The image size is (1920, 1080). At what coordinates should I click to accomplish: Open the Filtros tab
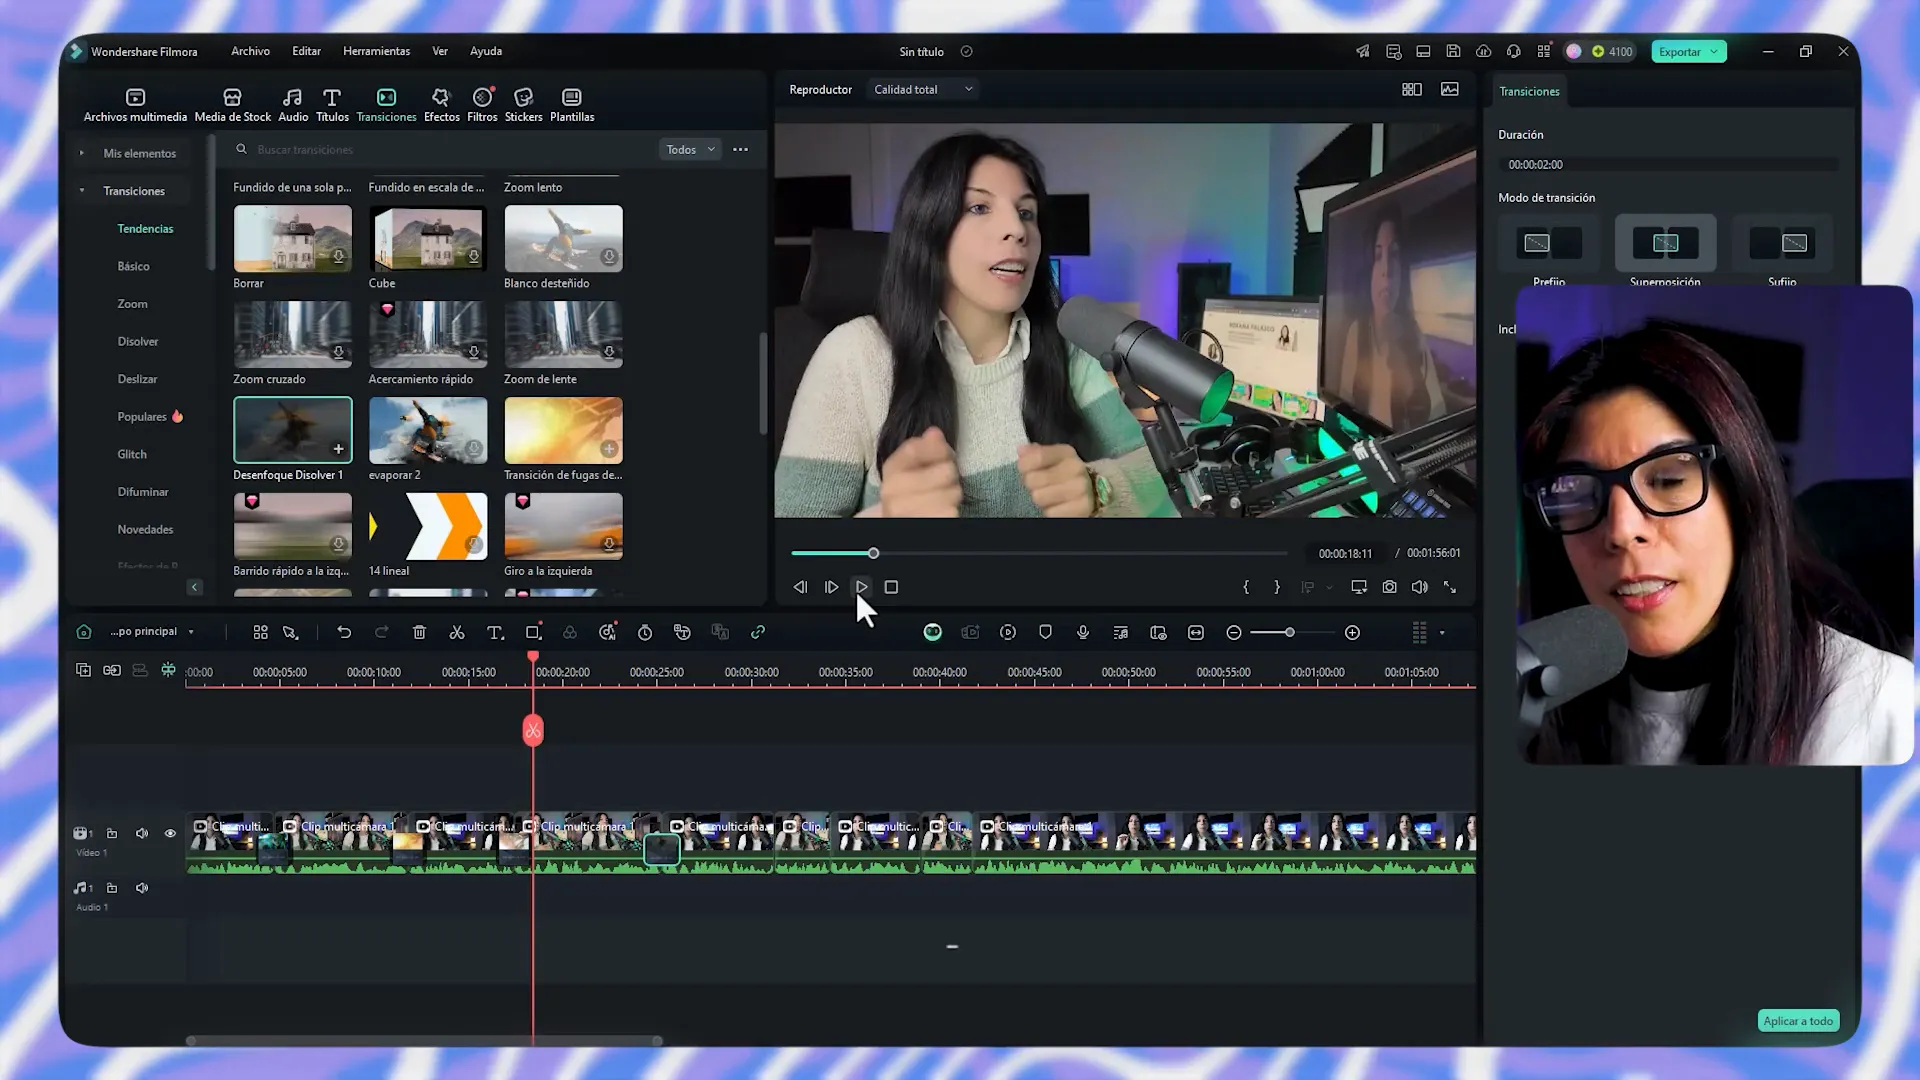click(482, 105)
